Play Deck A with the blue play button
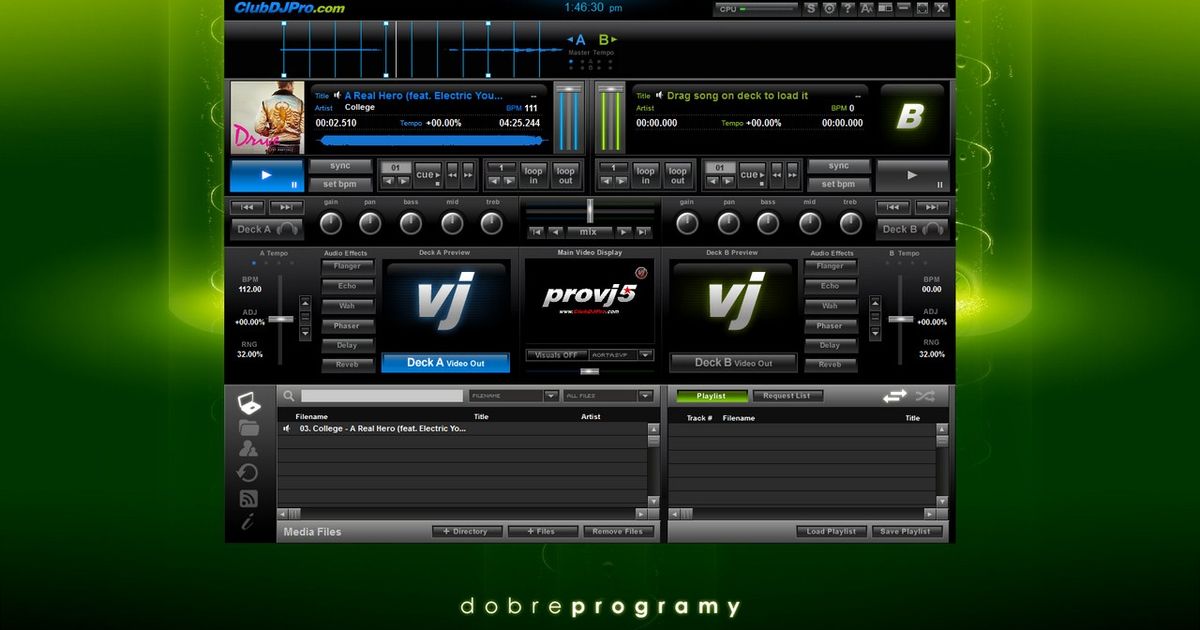This screenshot has height=630, width=1200. (266, 175)
